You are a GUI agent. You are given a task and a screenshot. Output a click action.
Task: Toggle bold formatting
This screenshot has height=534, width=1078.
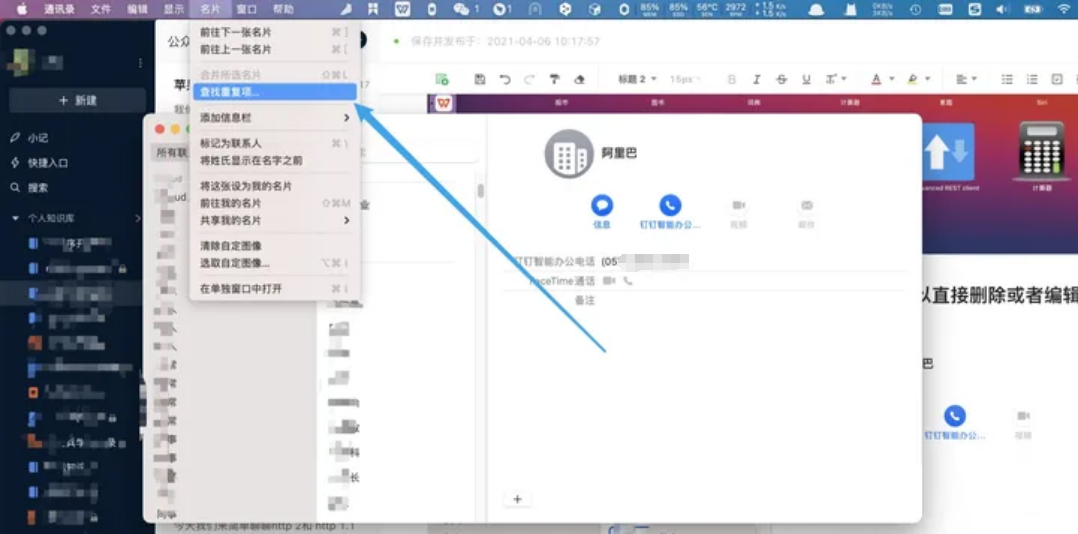click(x=732, y=79)
